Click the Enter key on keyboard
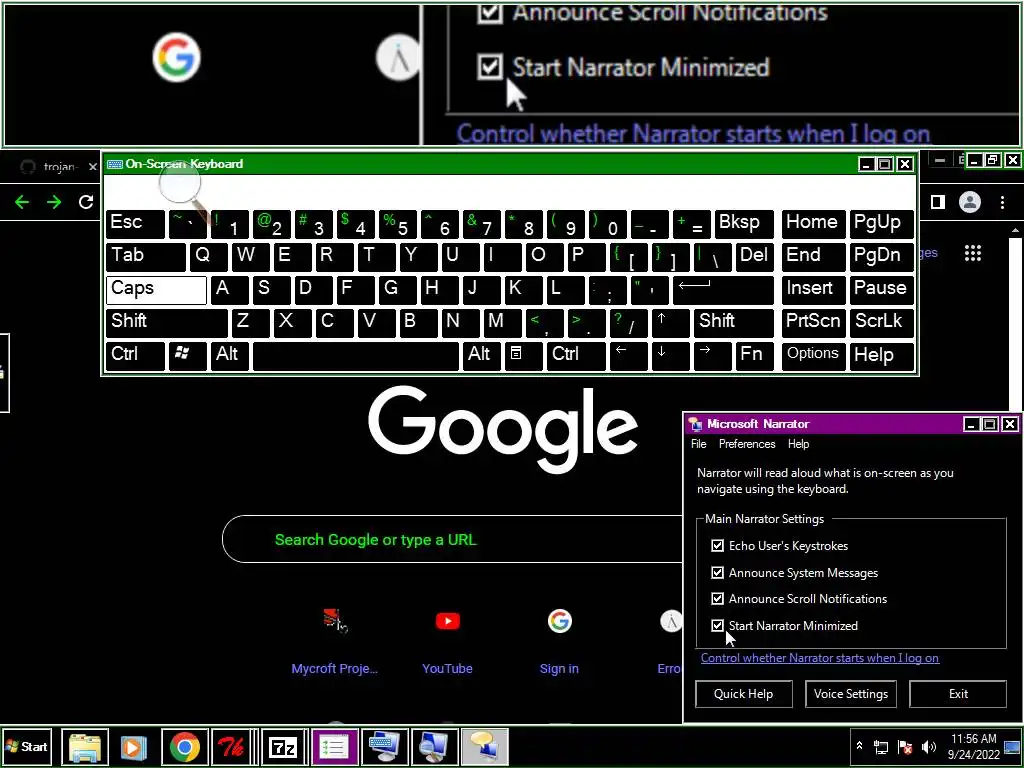The image size is (1024, 768). click(x=723, y=289)
